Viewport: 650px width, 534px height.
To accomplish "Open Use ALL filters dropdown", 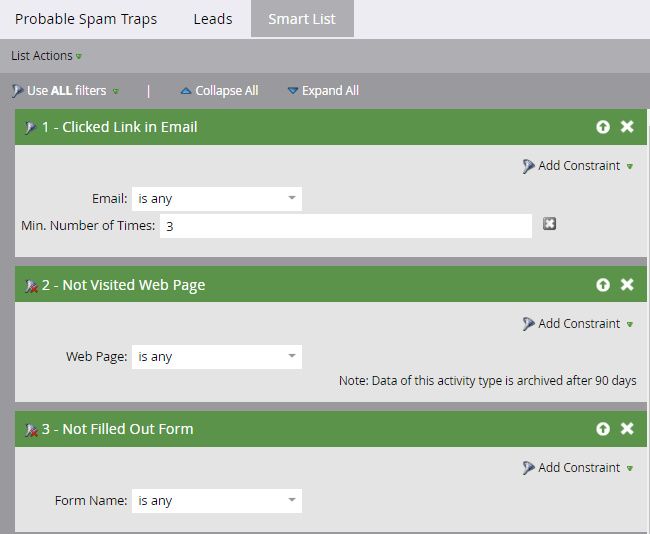I will (66, 91).
